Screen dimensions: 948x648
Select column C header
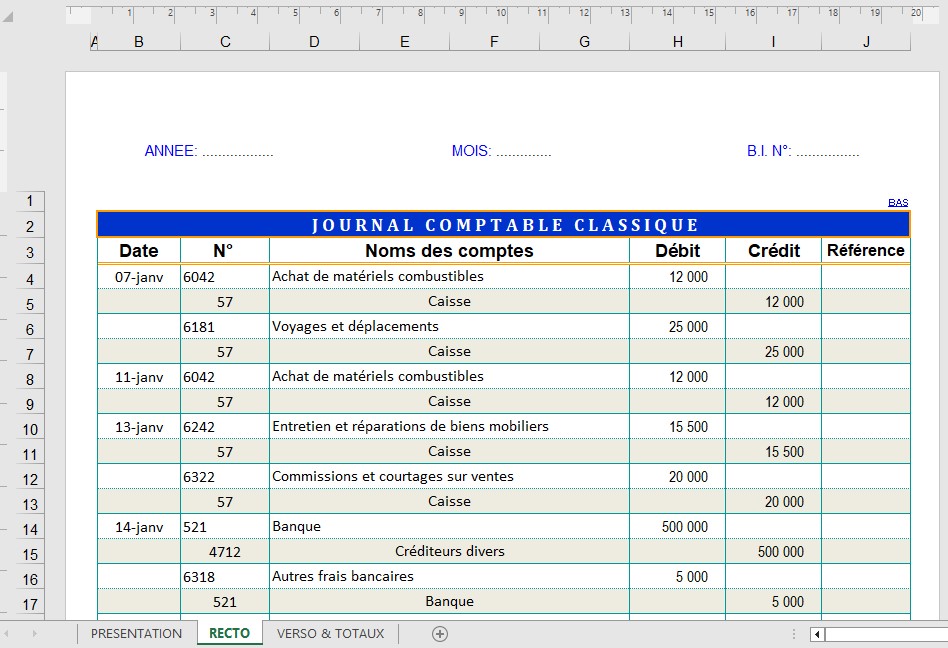(225, 42)
